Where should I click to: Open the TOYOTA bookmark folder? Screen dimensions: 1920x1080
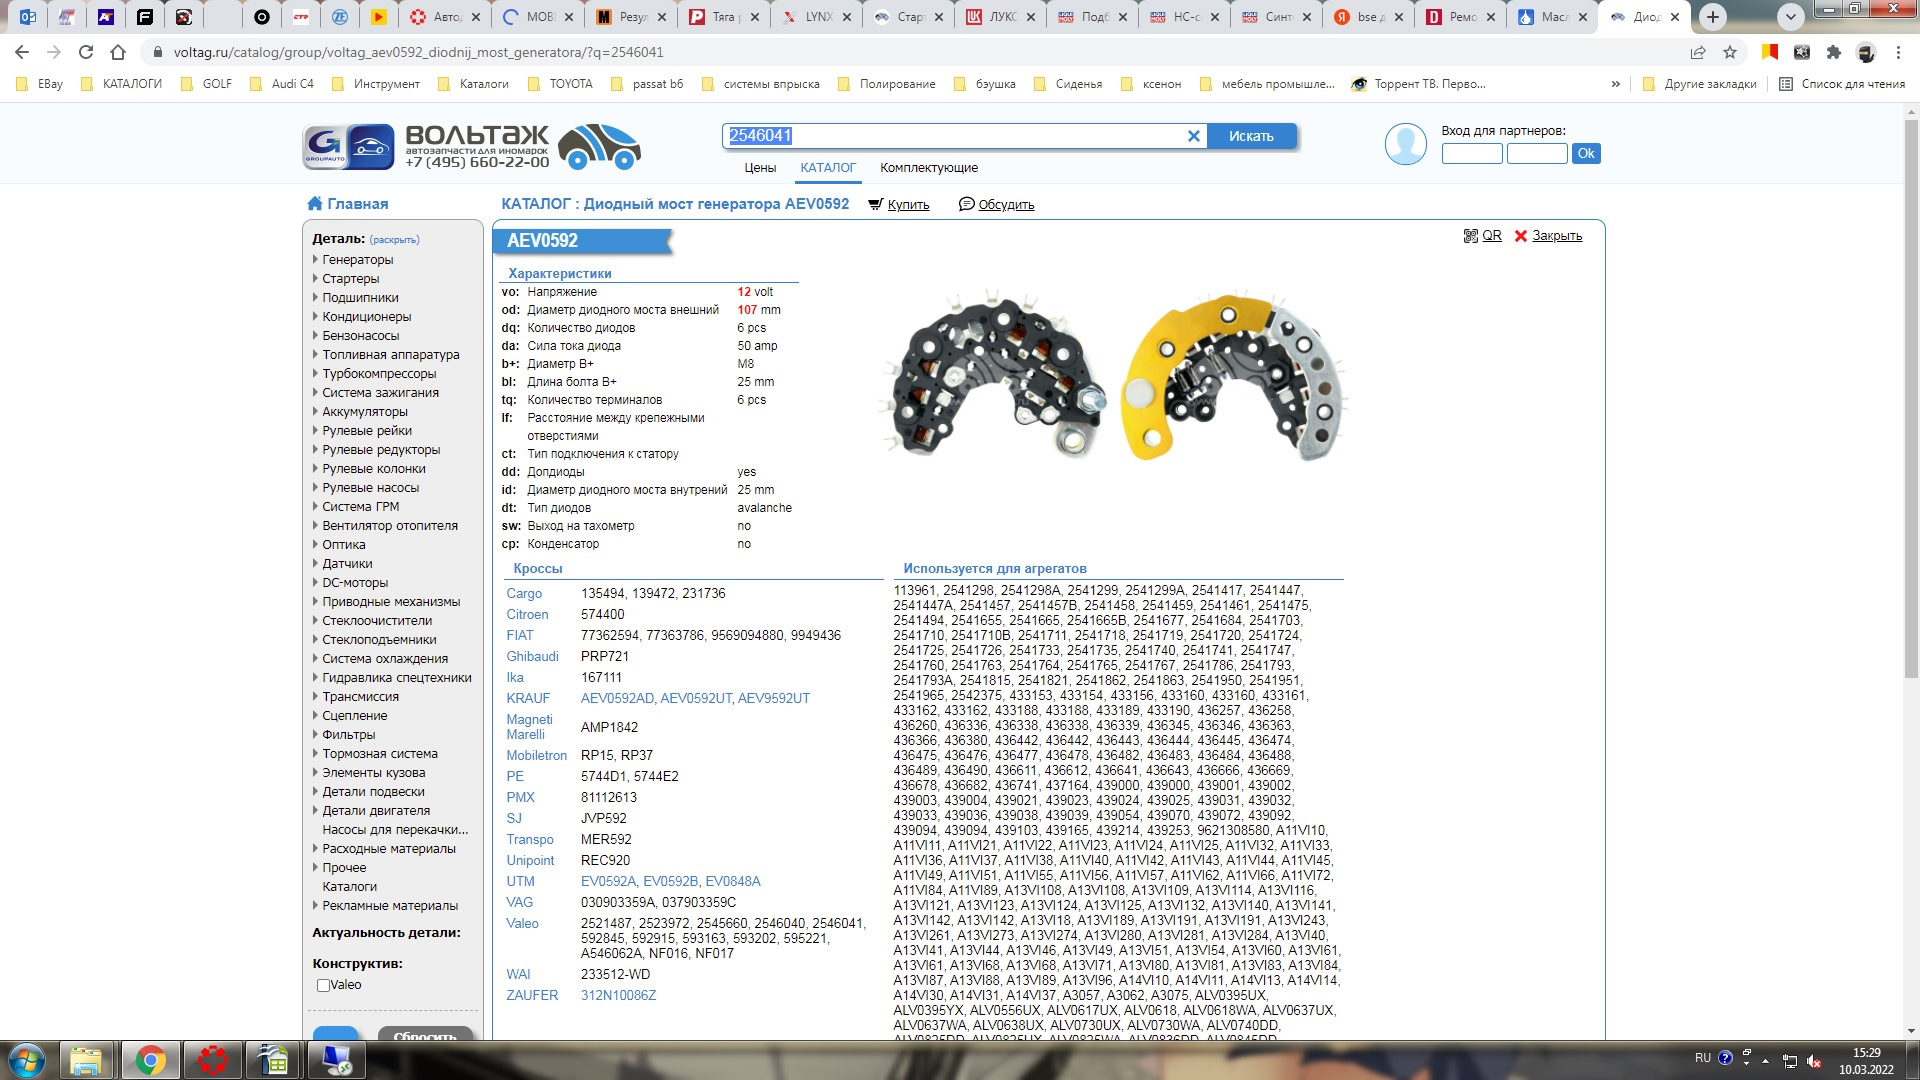[x=560, y=84]
